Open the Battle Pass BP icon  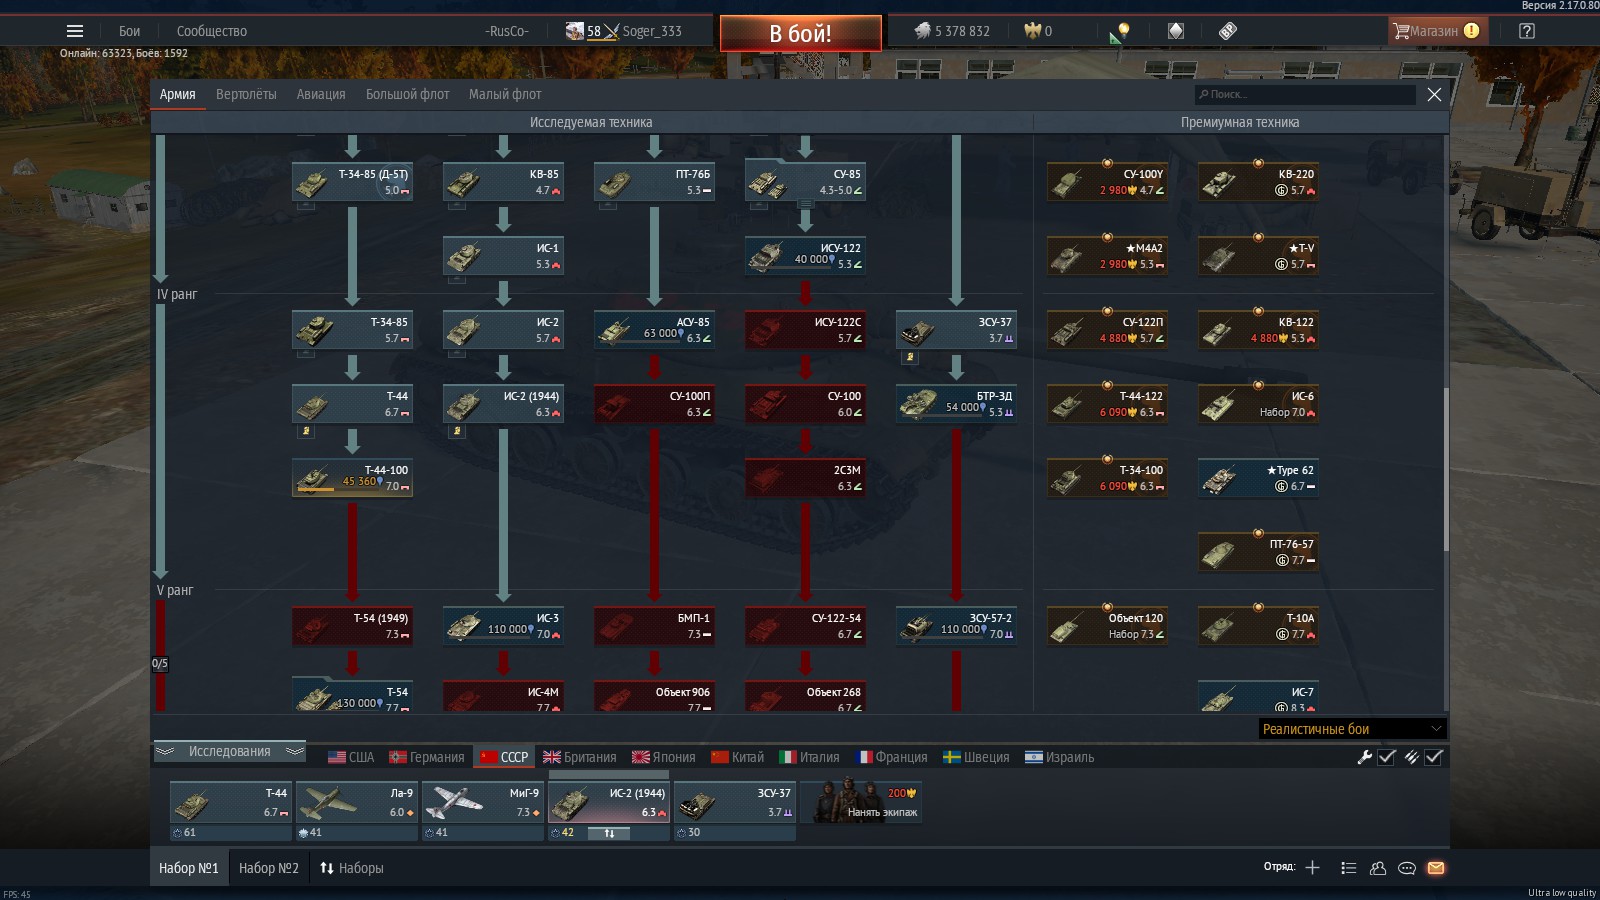click(x=1228, y=31)
